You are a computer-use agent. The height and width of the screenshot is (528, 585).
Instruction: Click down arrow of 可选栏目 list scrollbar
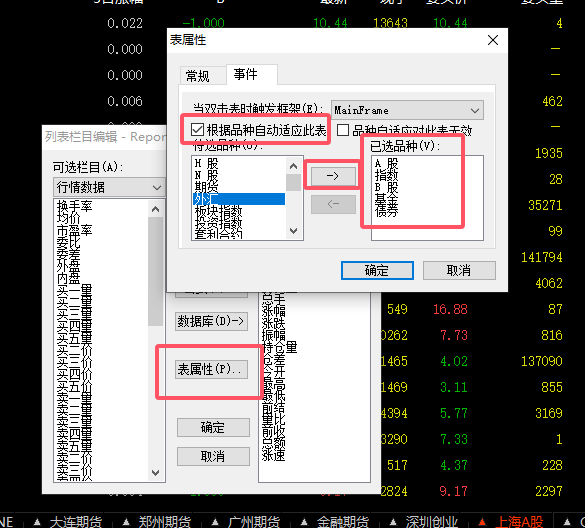156,473
